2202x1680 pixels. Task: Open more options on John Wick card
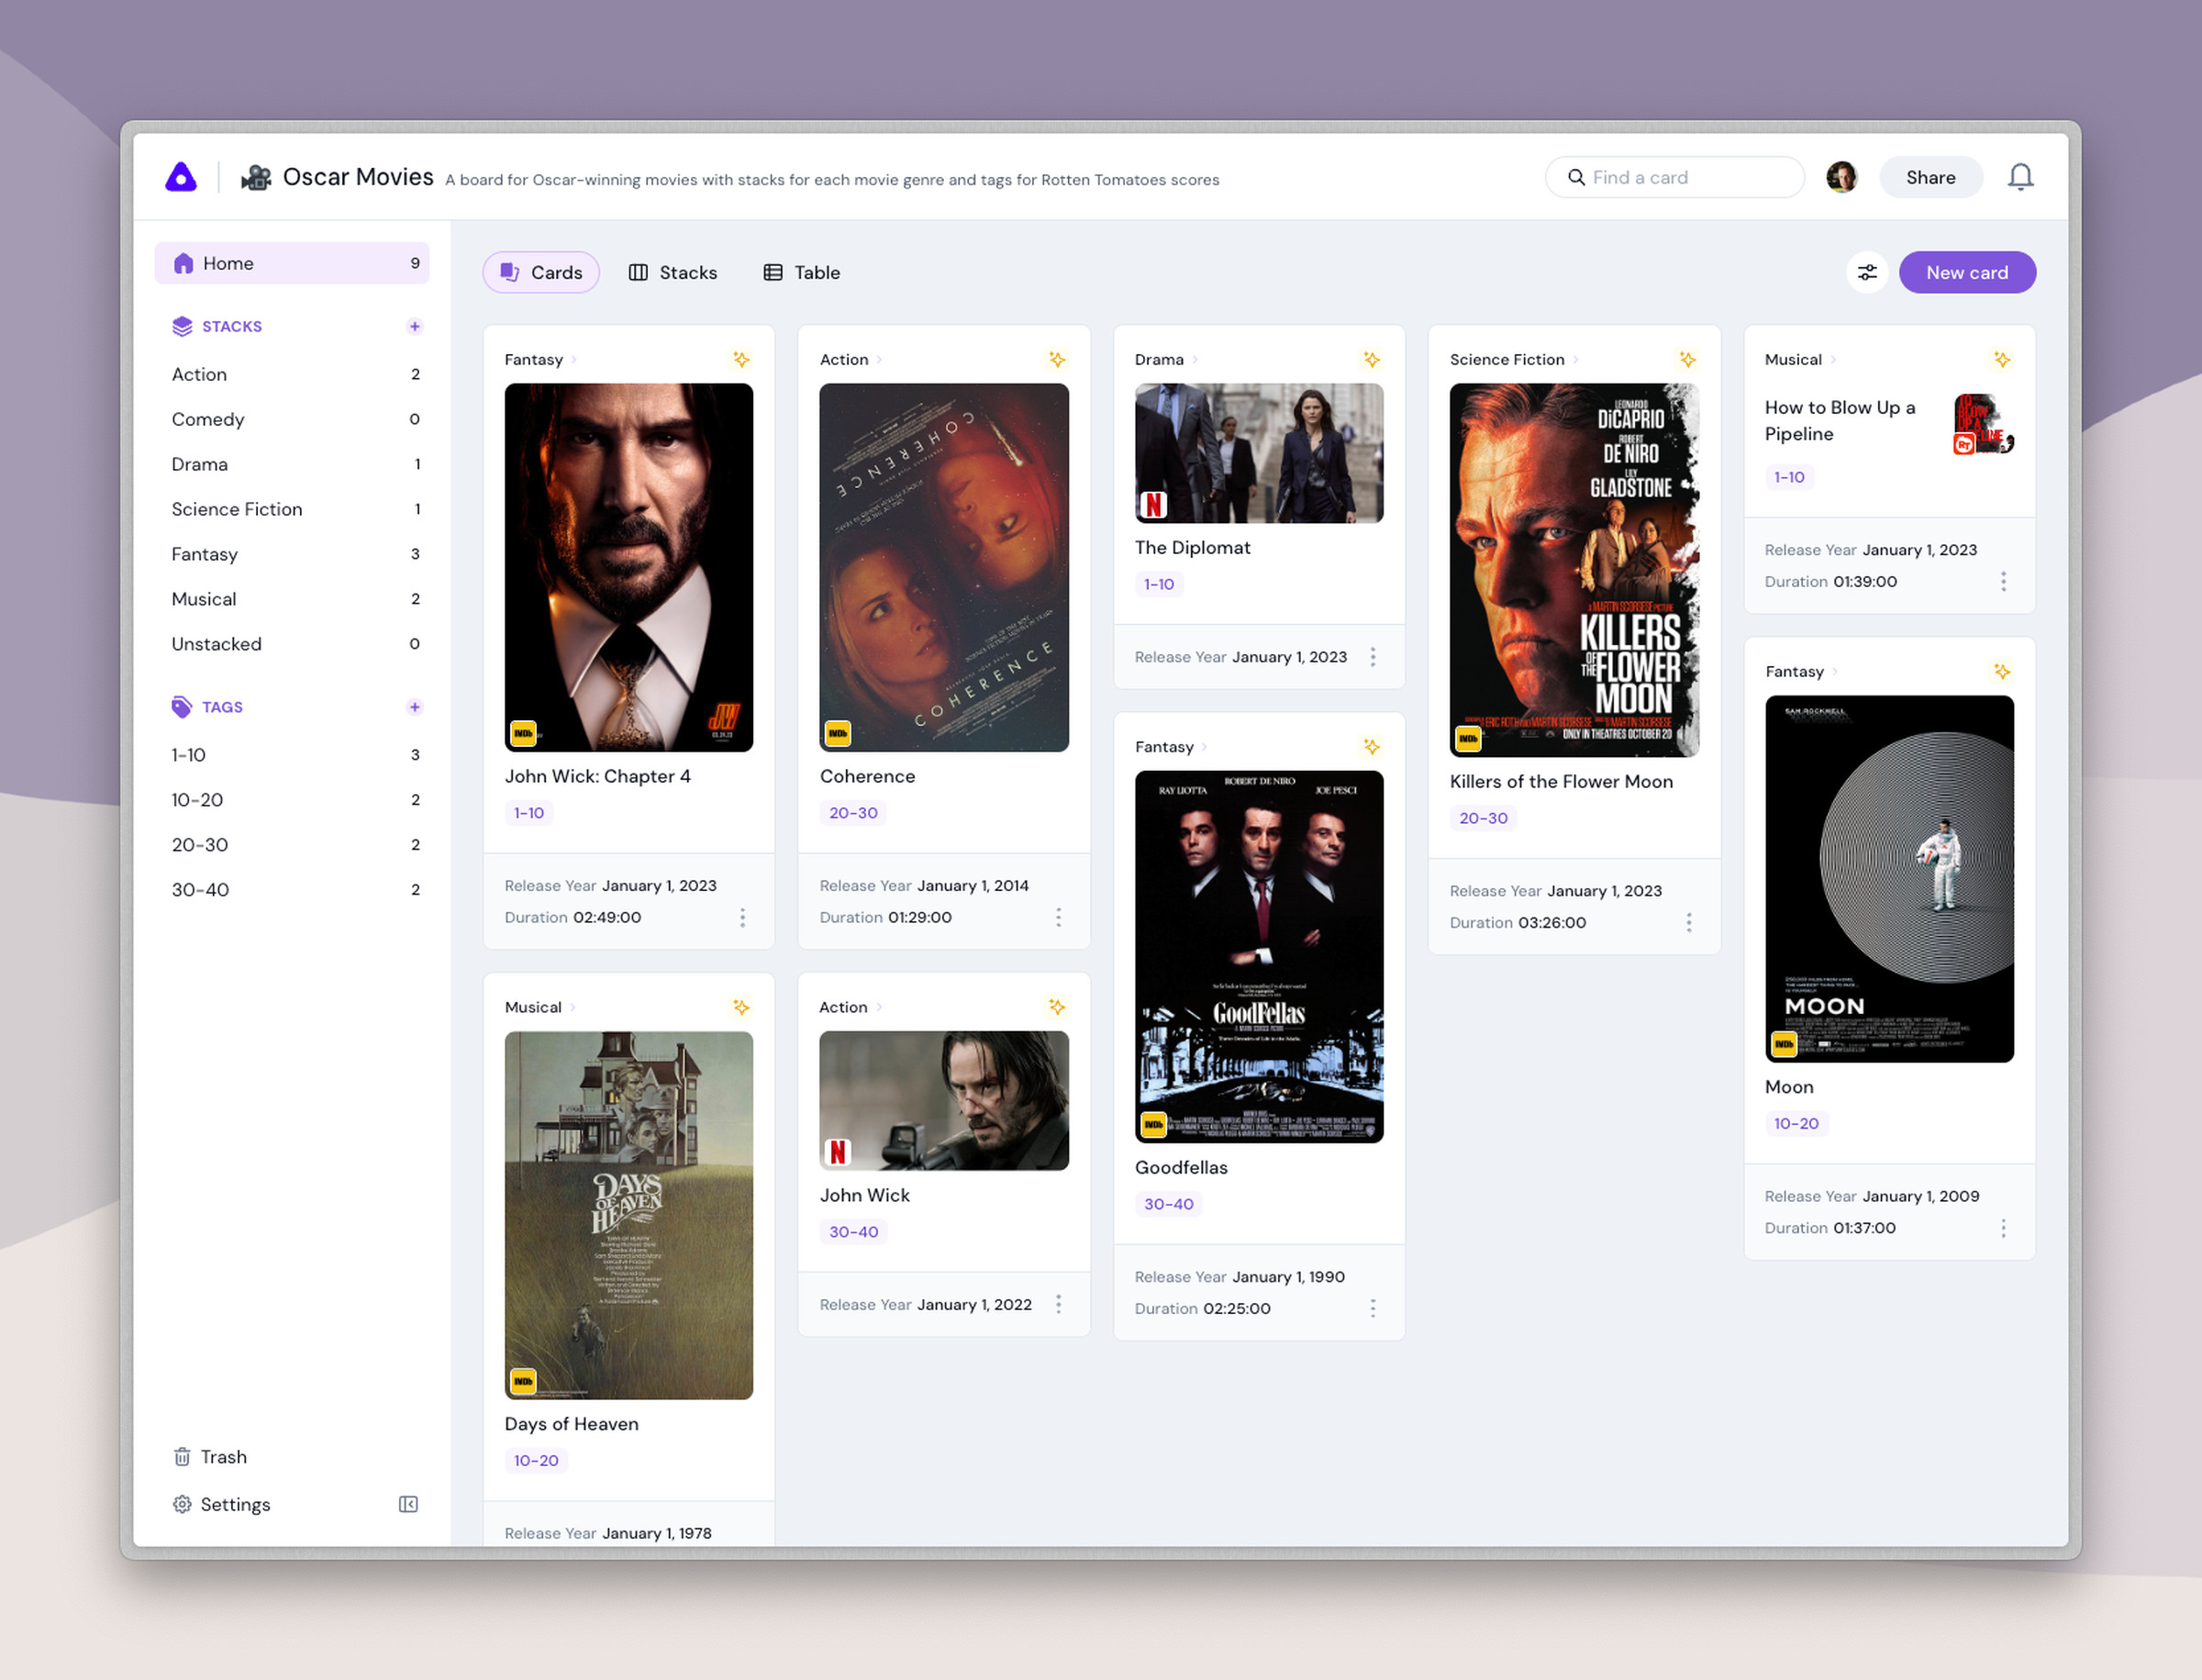tap(1058, 1304)
